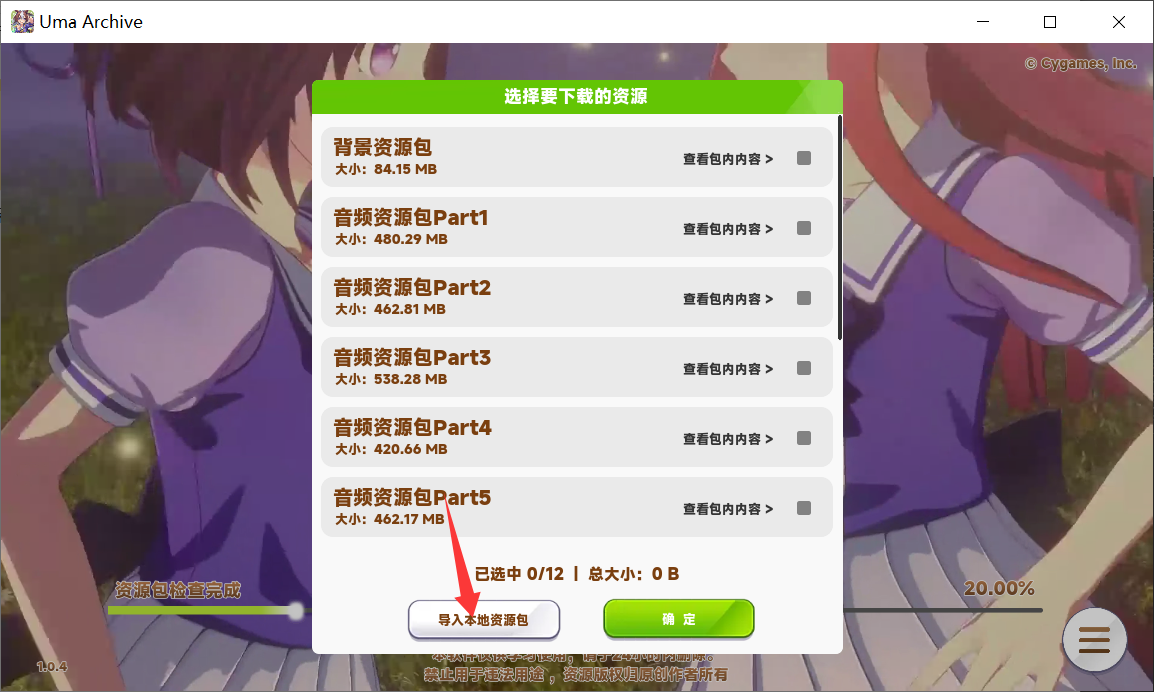This screenshot has width=1154, height=692.
Task: Click the 导入本地资源包 button
Action: tap(484, 619)
